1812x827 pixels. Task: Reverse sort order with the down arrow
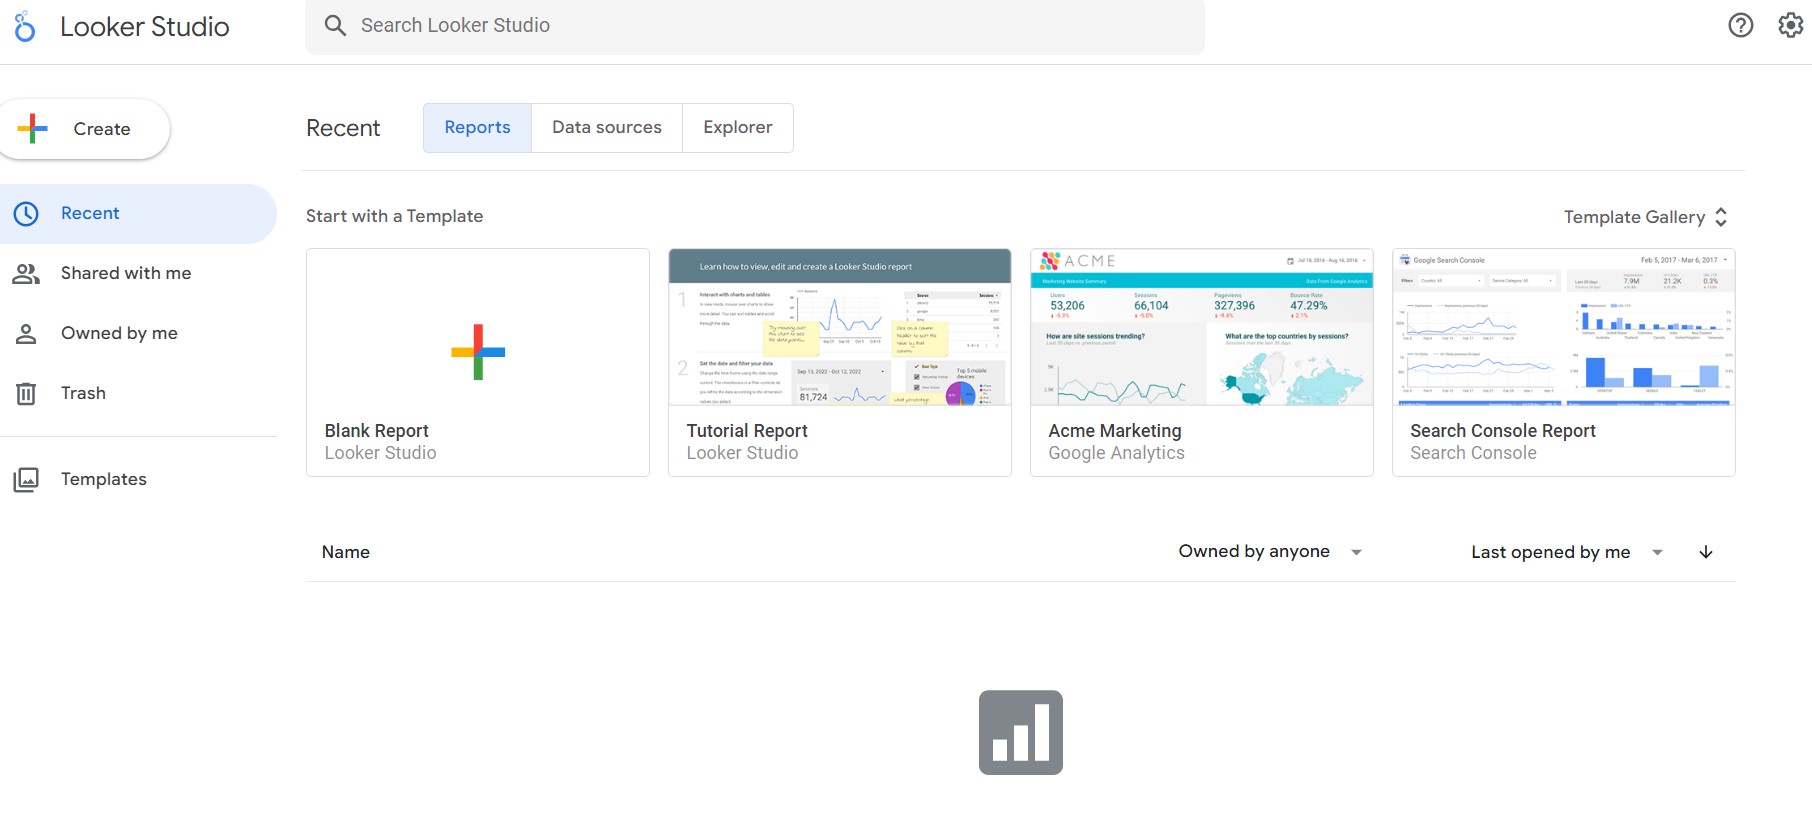[1706, 552]
